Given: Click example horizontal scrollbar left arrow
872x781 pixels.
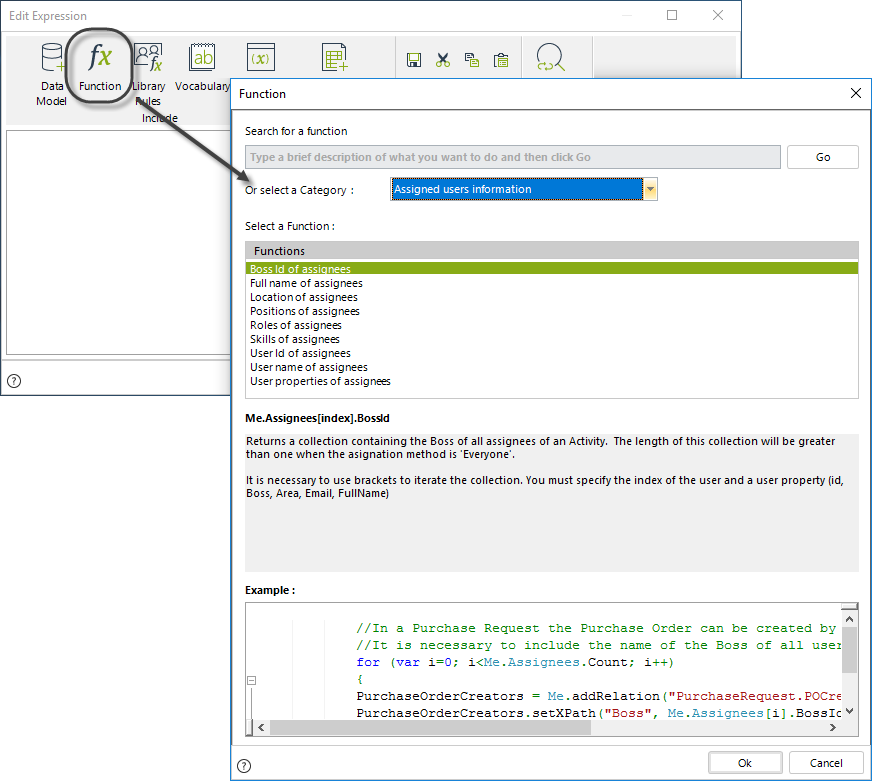Looking at the screenshot, I should coord(261,728).
